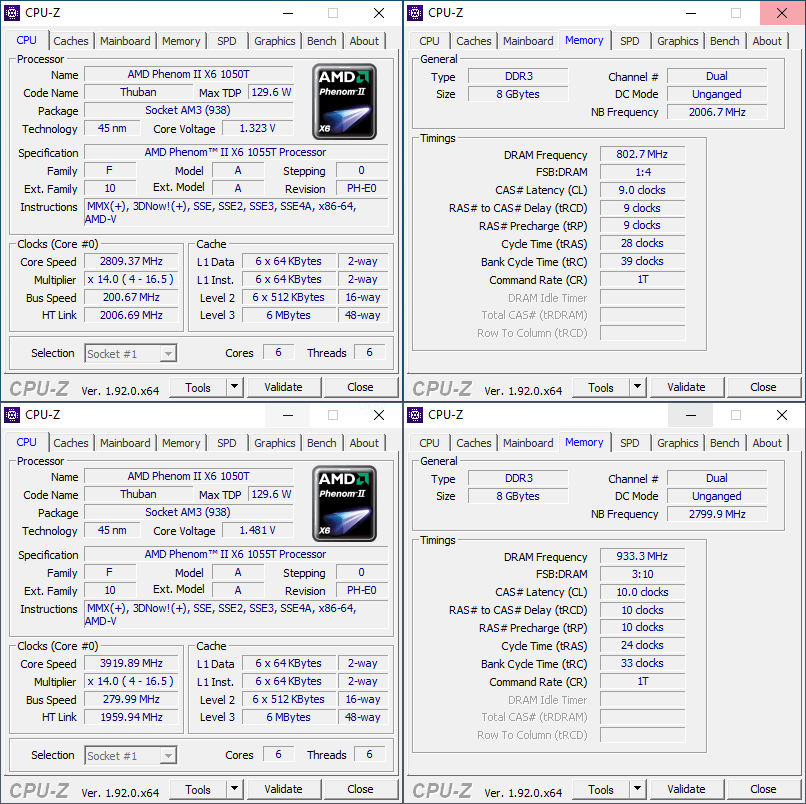
Task: Select the Bench tab in bottom-right window
Action: click(724, 443)
